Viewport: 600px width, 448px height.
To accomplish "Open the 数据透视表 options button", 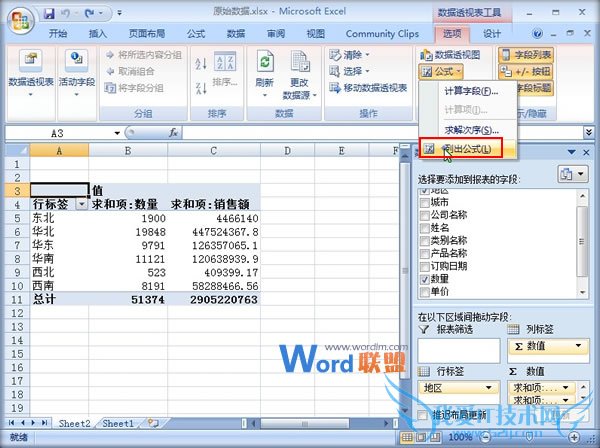I will [x=31, y=75].
